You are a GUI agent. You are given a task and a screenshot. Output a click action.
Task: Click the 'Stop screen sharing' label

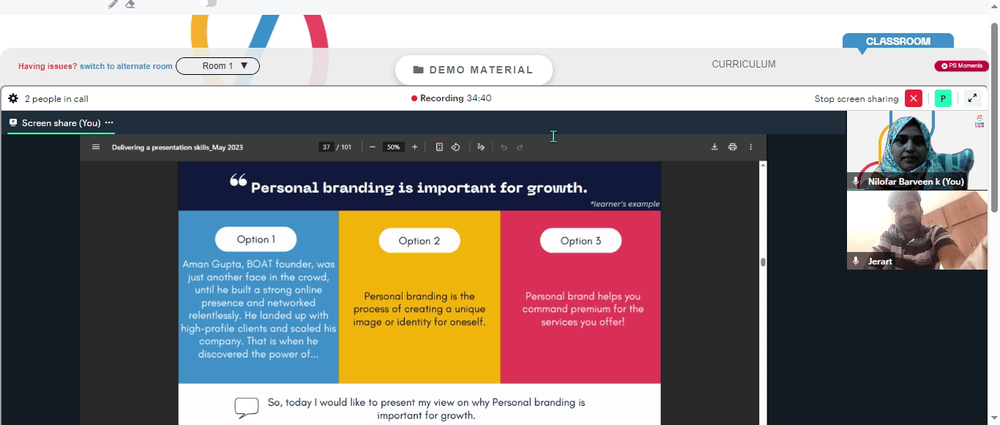856,99
